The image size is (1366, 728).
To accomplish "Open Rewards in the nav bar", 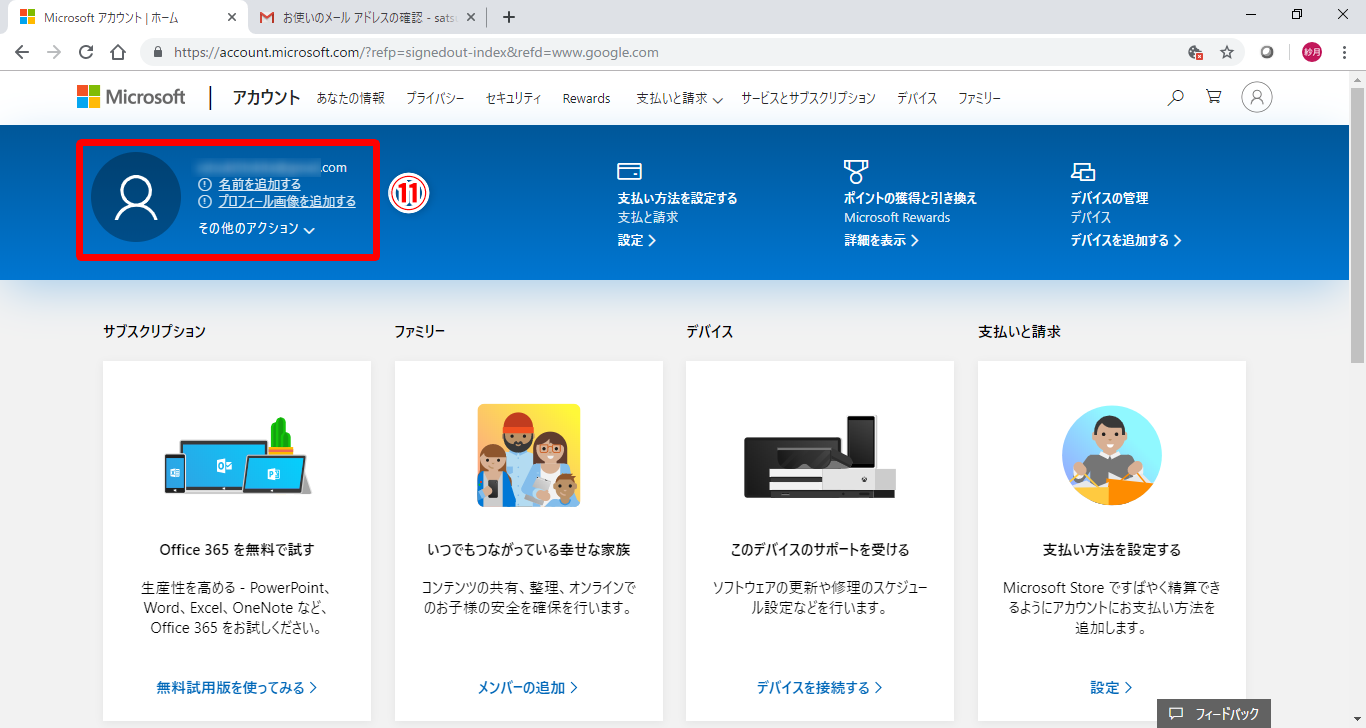I will coord(587,98).
